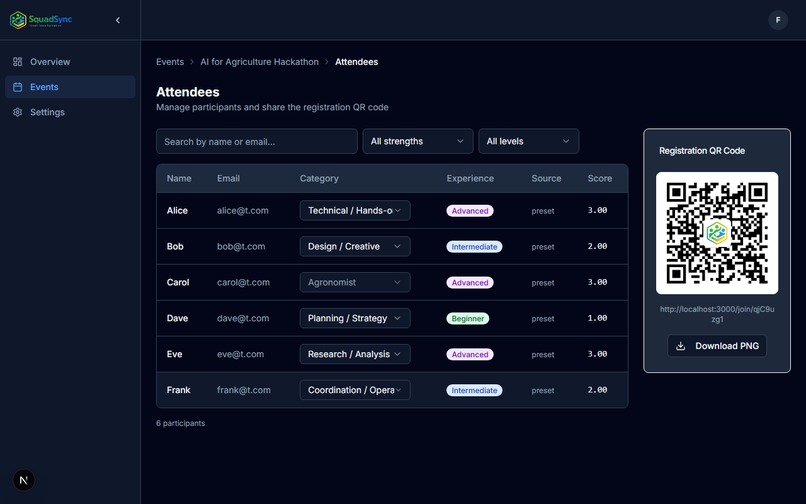806x504 pixels.
Task: Select the name Eve
Action: point(174,354)
